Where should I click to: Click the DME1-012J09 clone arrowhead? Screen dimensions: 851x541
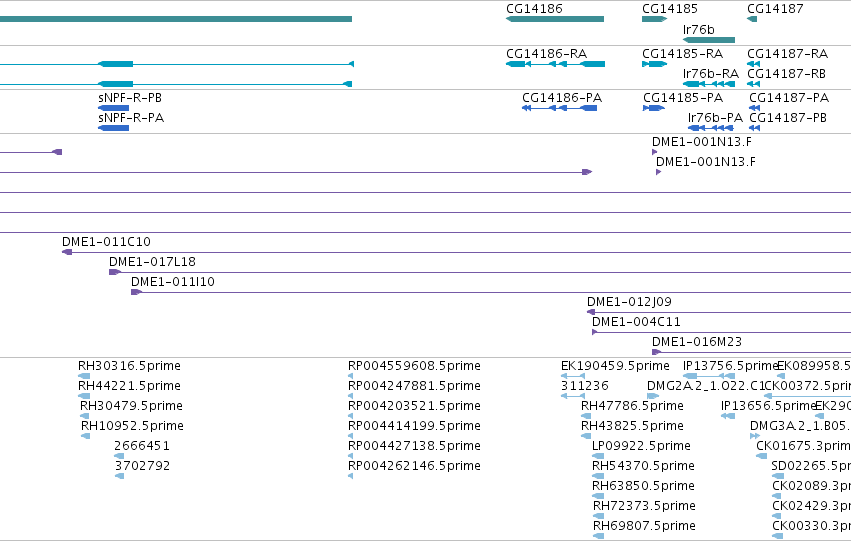(x=591, y=312)
